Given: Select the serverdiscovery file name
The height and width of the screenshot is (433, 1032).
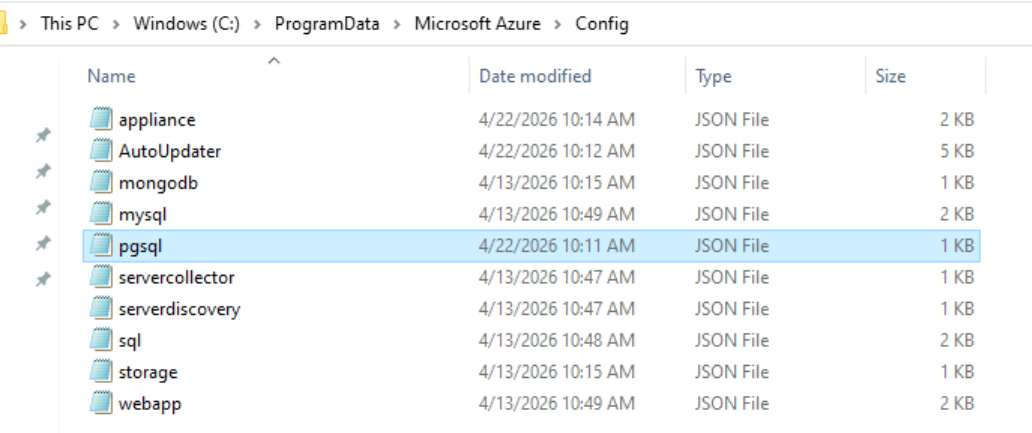Looking at the screenshot, I should (180, 309).
